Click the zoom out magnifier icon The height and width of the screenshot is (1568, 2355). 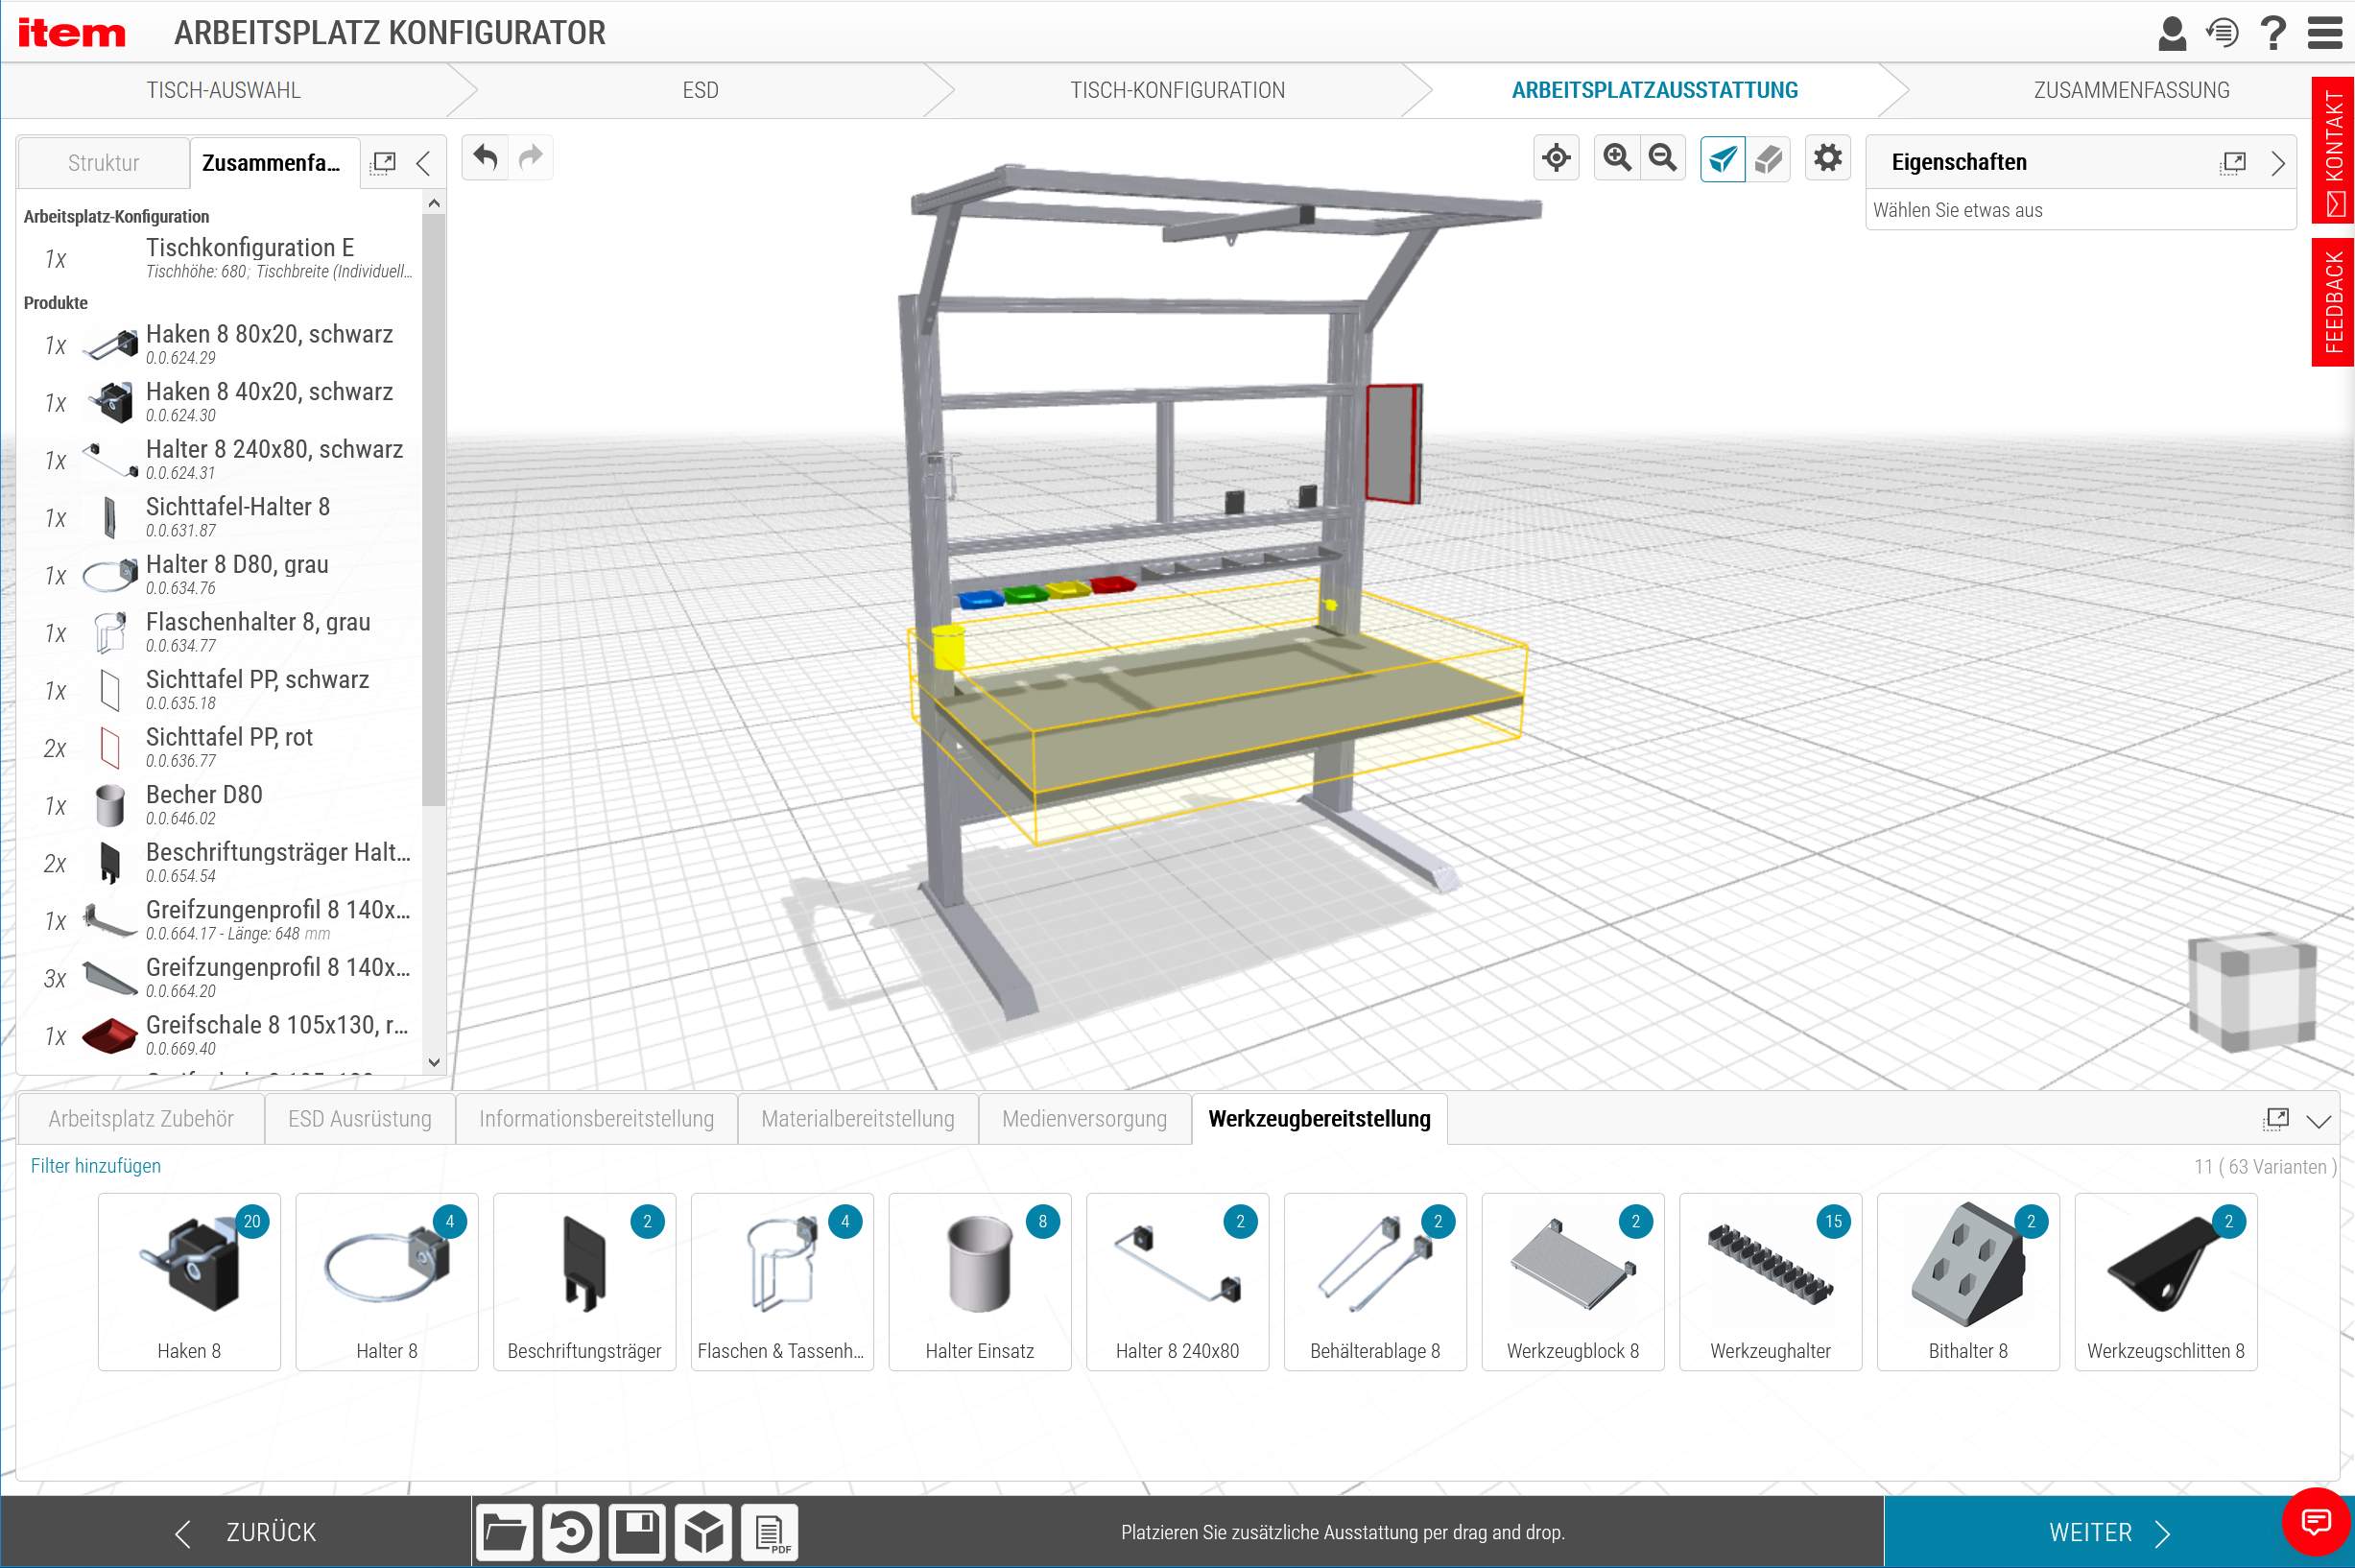point(1662,158)
